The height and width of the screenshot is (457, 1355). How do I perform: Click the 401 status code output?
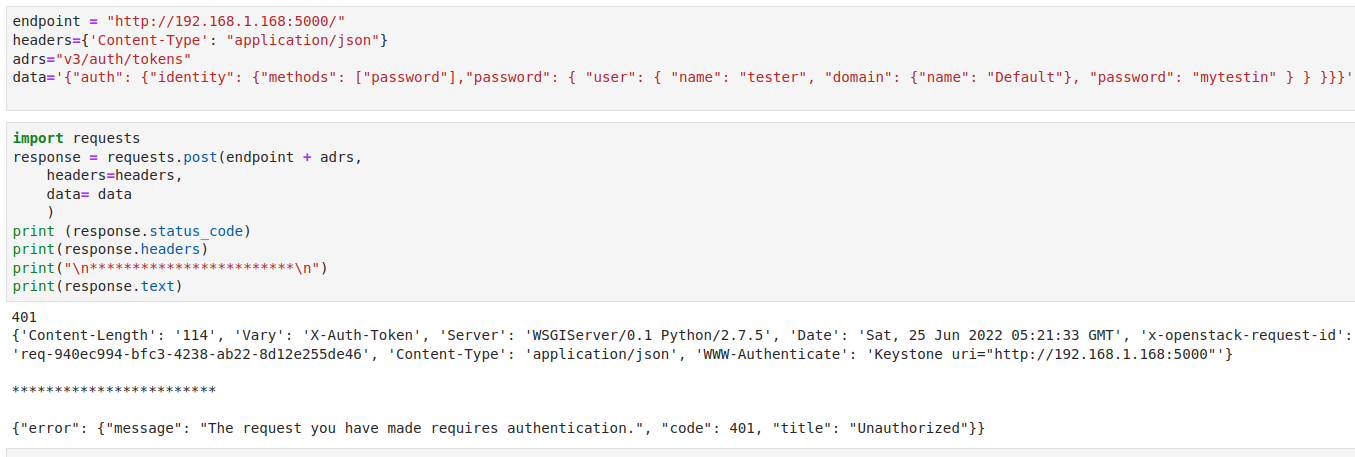pos(25,317)
